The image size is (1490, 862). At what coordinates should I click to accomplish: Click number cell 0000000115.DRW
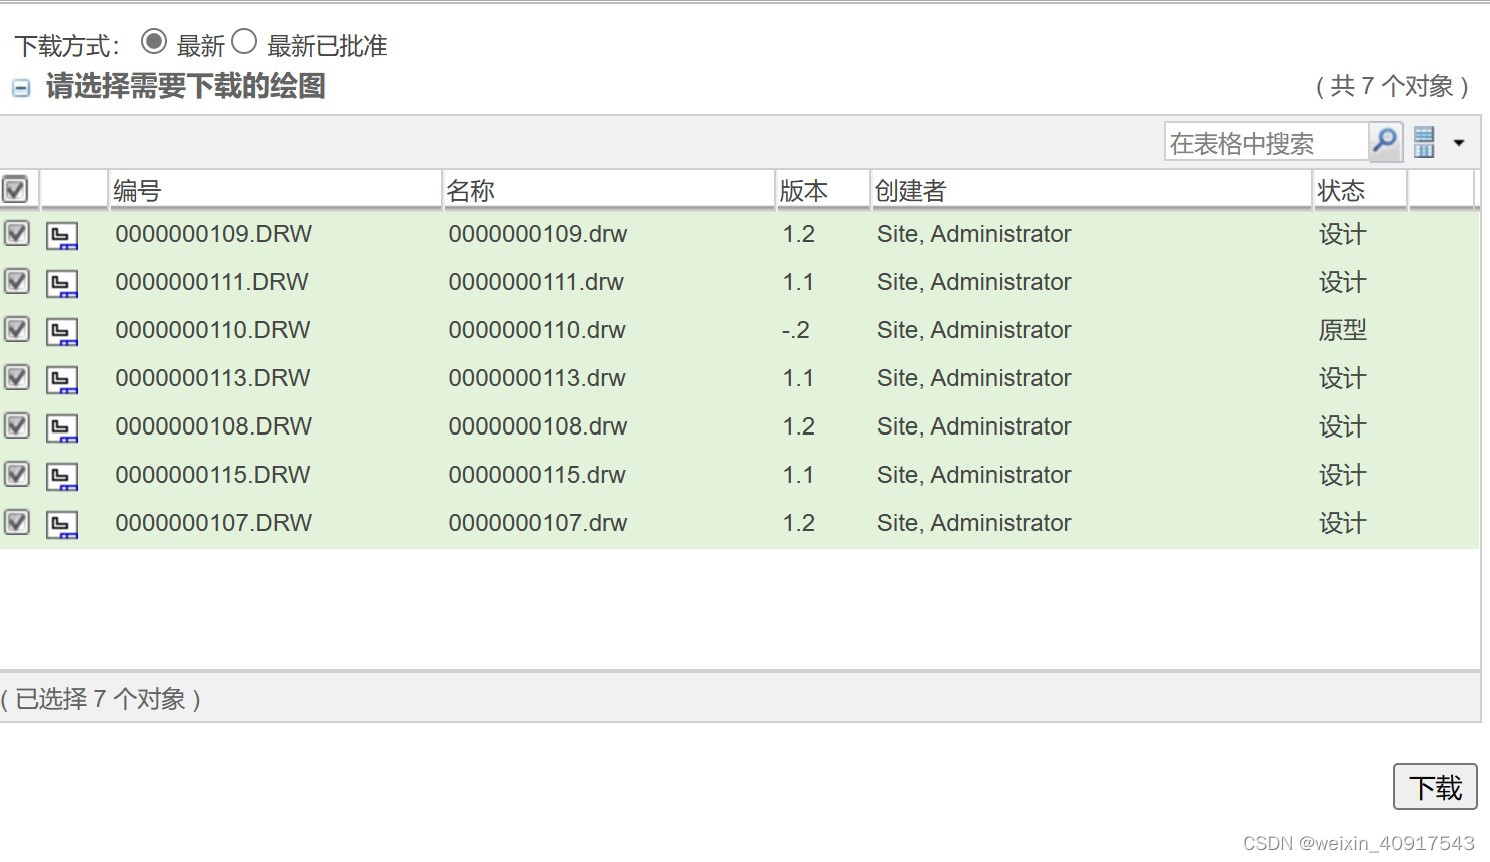click(x=213, y=475)
